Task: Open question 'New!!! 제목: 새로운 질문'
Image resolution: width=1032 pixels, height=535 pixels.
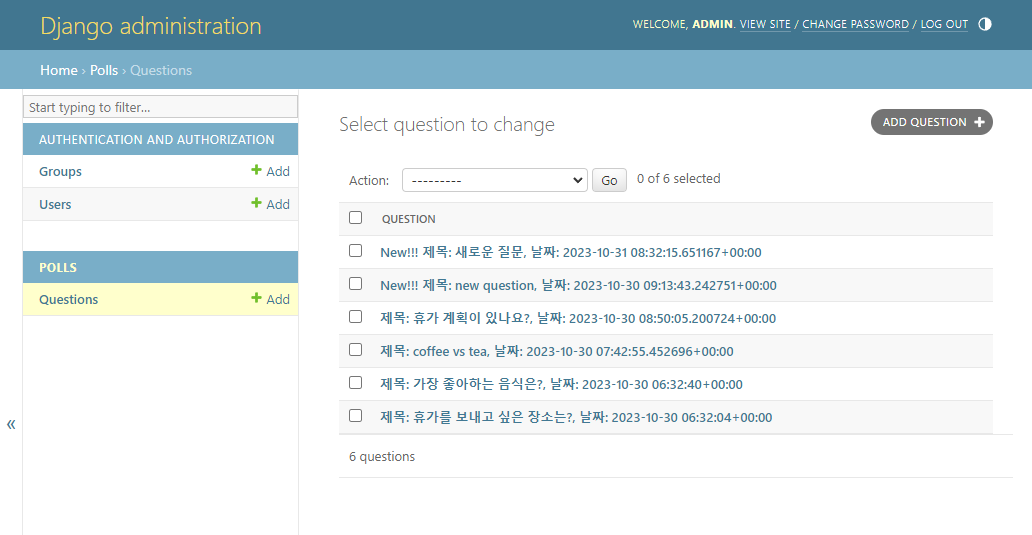Action: click(x=571, y=253)
